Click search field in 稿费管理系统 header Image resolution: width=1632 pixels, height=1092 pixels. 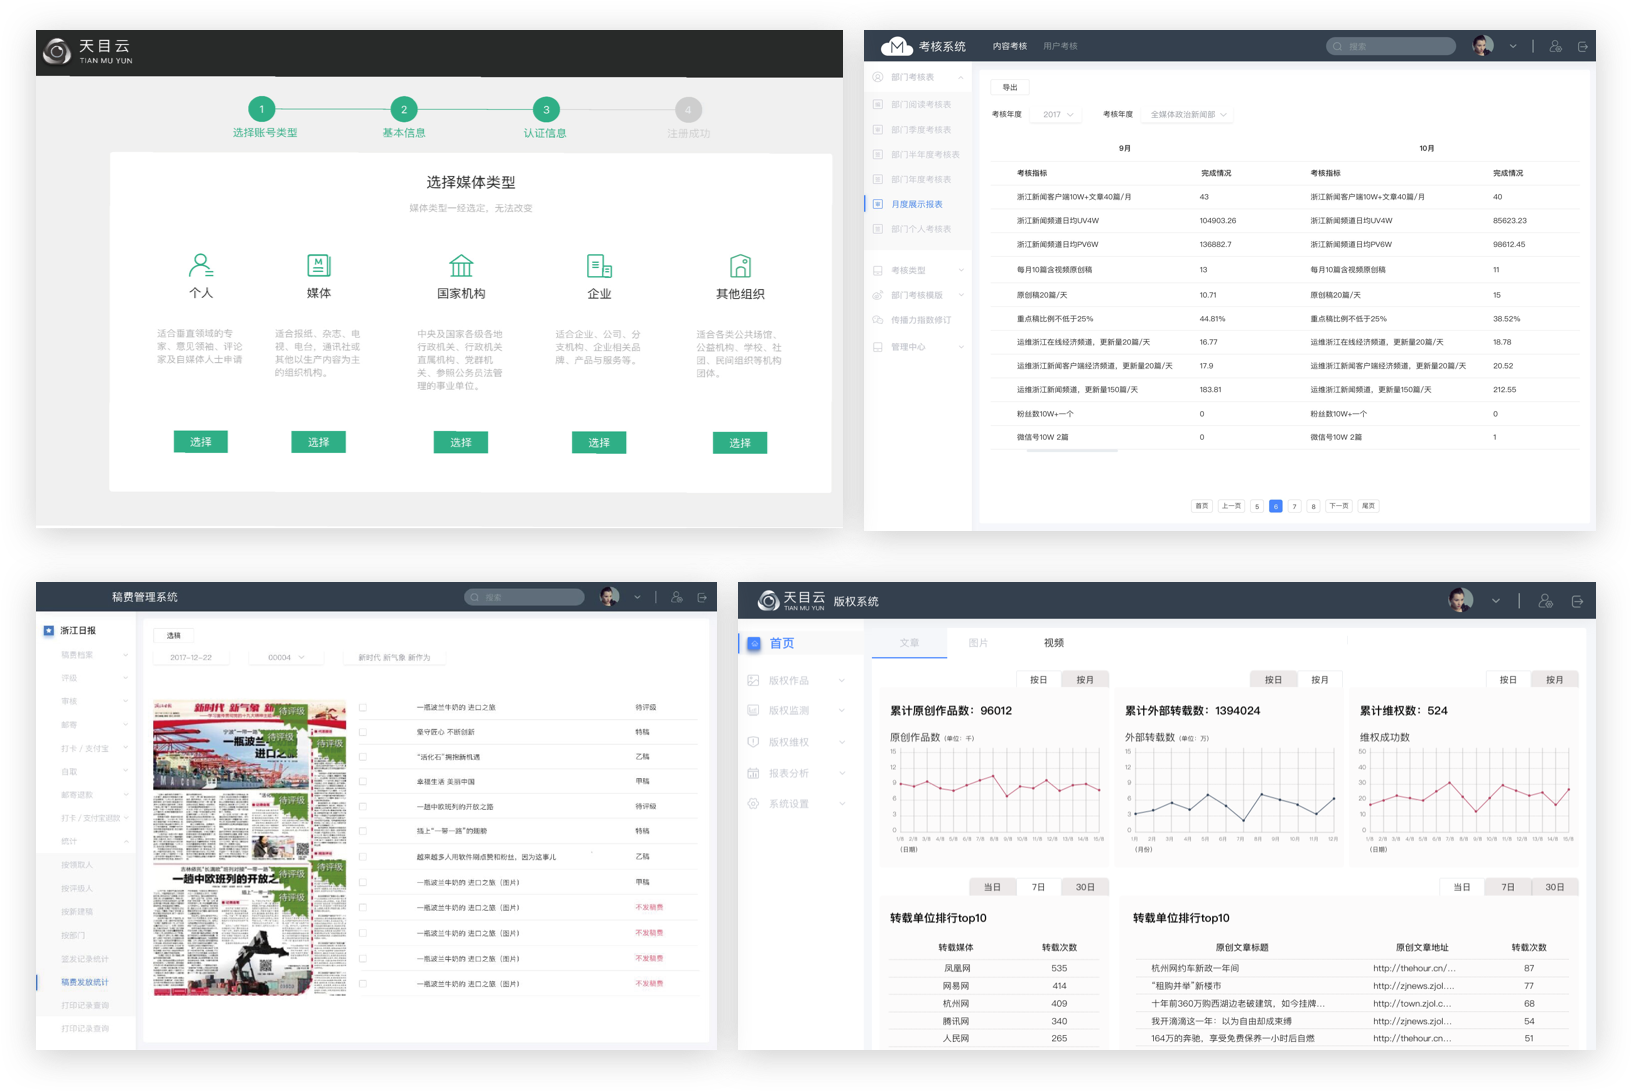[x=525, y=597]
